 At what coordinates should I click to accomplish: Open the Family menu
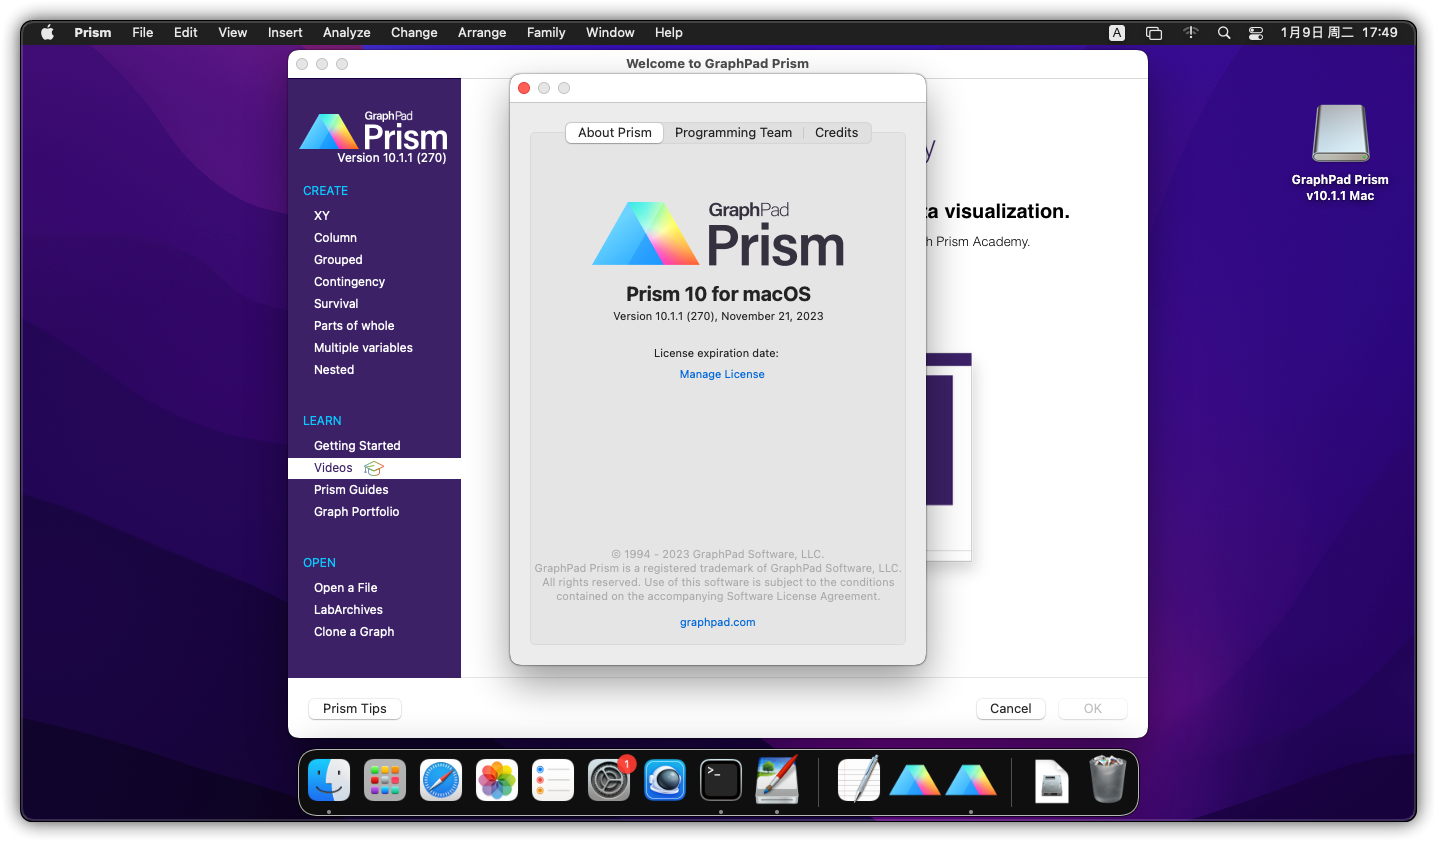pyautogui.click(x=546, y=33)
